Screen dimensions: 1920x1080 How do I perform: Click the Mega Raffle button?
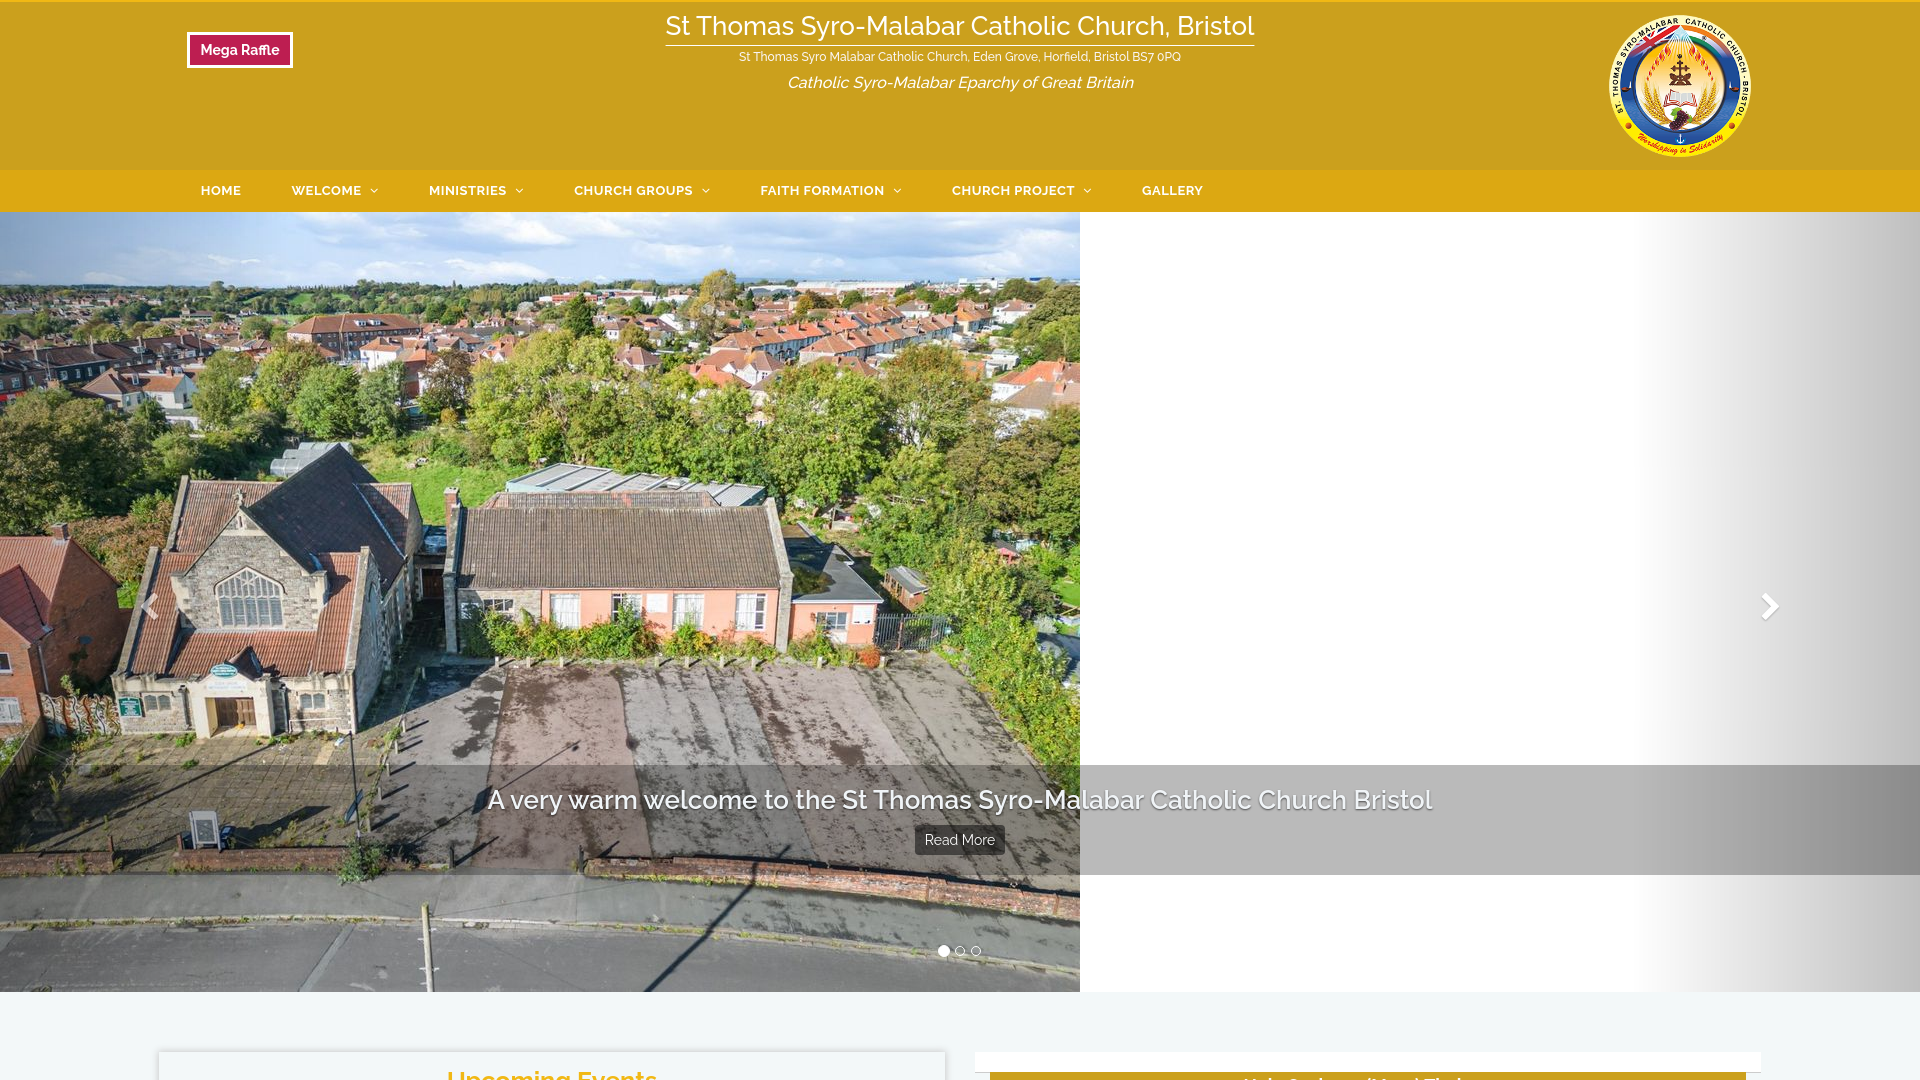pyautogui.click(x=240, y=50)
